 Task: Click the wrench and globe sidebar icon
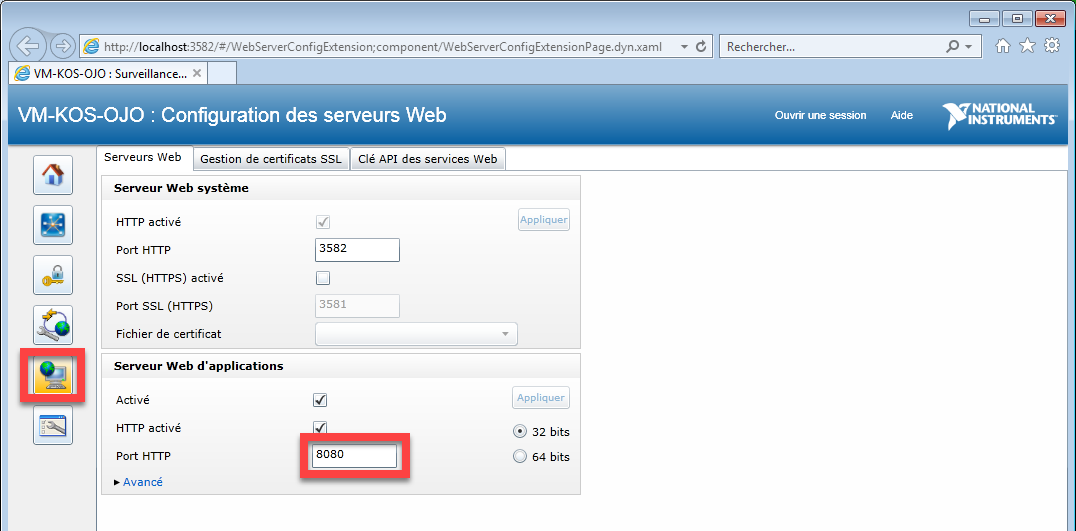(x=53, y=325)
